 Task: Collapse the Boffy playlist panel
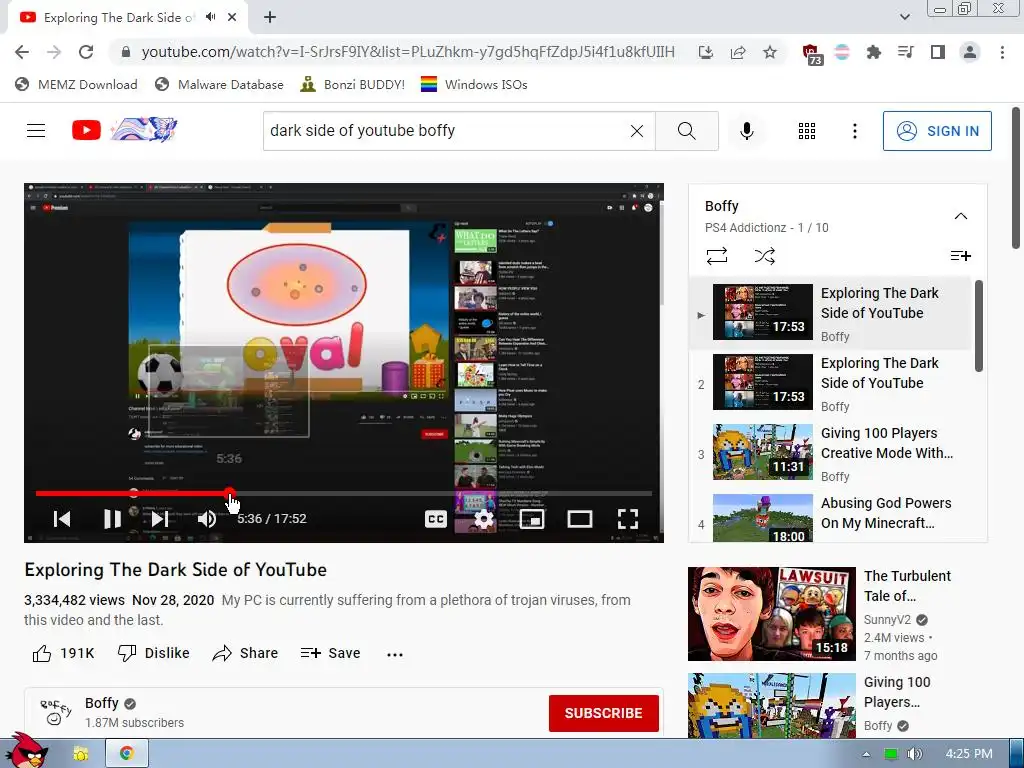click(961, 216)
